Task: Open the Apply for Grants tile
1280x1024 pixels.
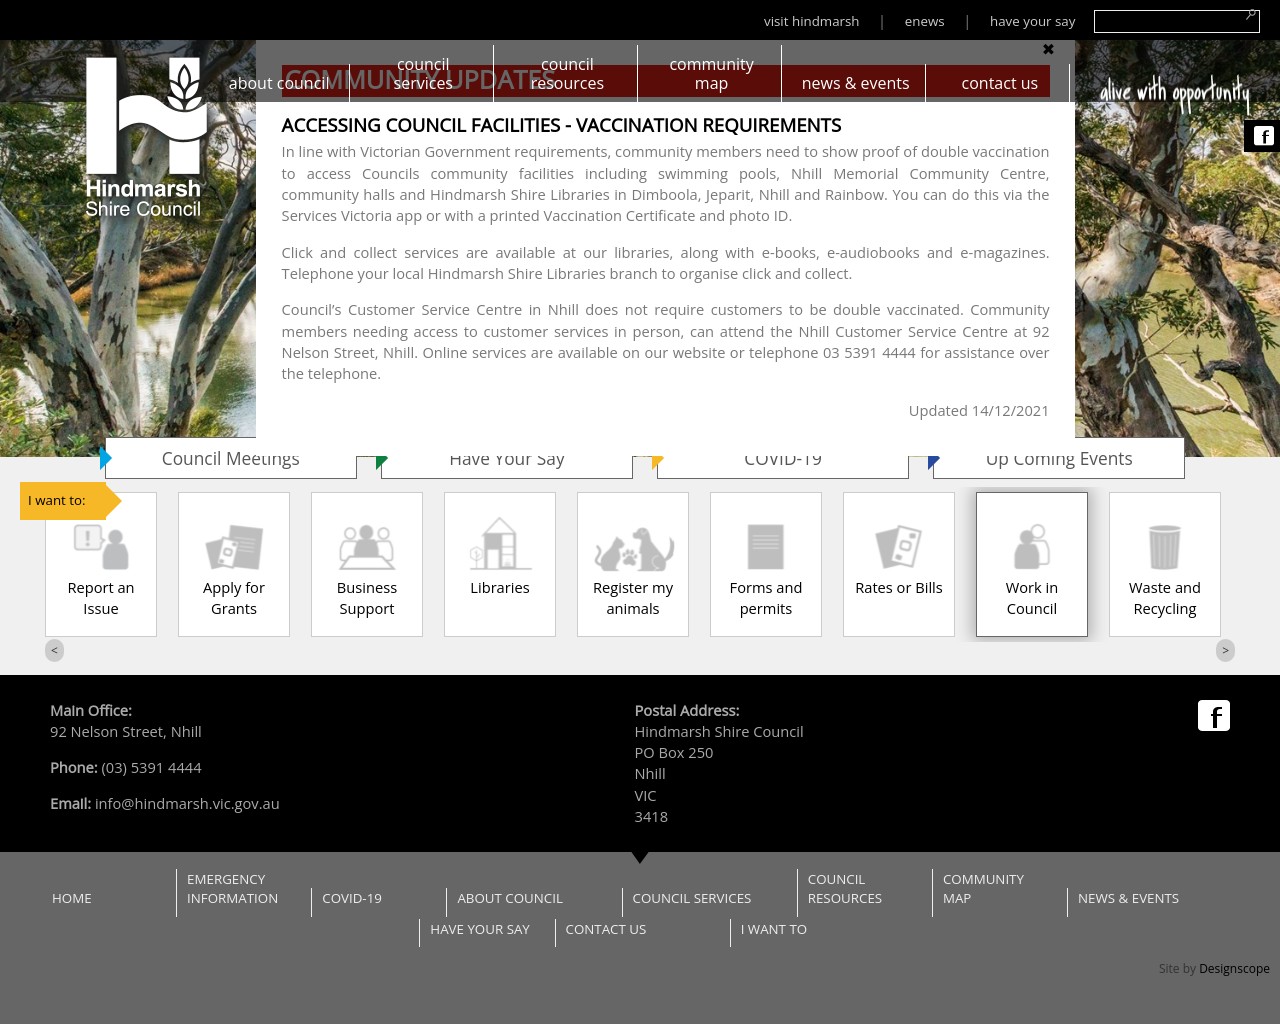Action: tap(234, 565)
